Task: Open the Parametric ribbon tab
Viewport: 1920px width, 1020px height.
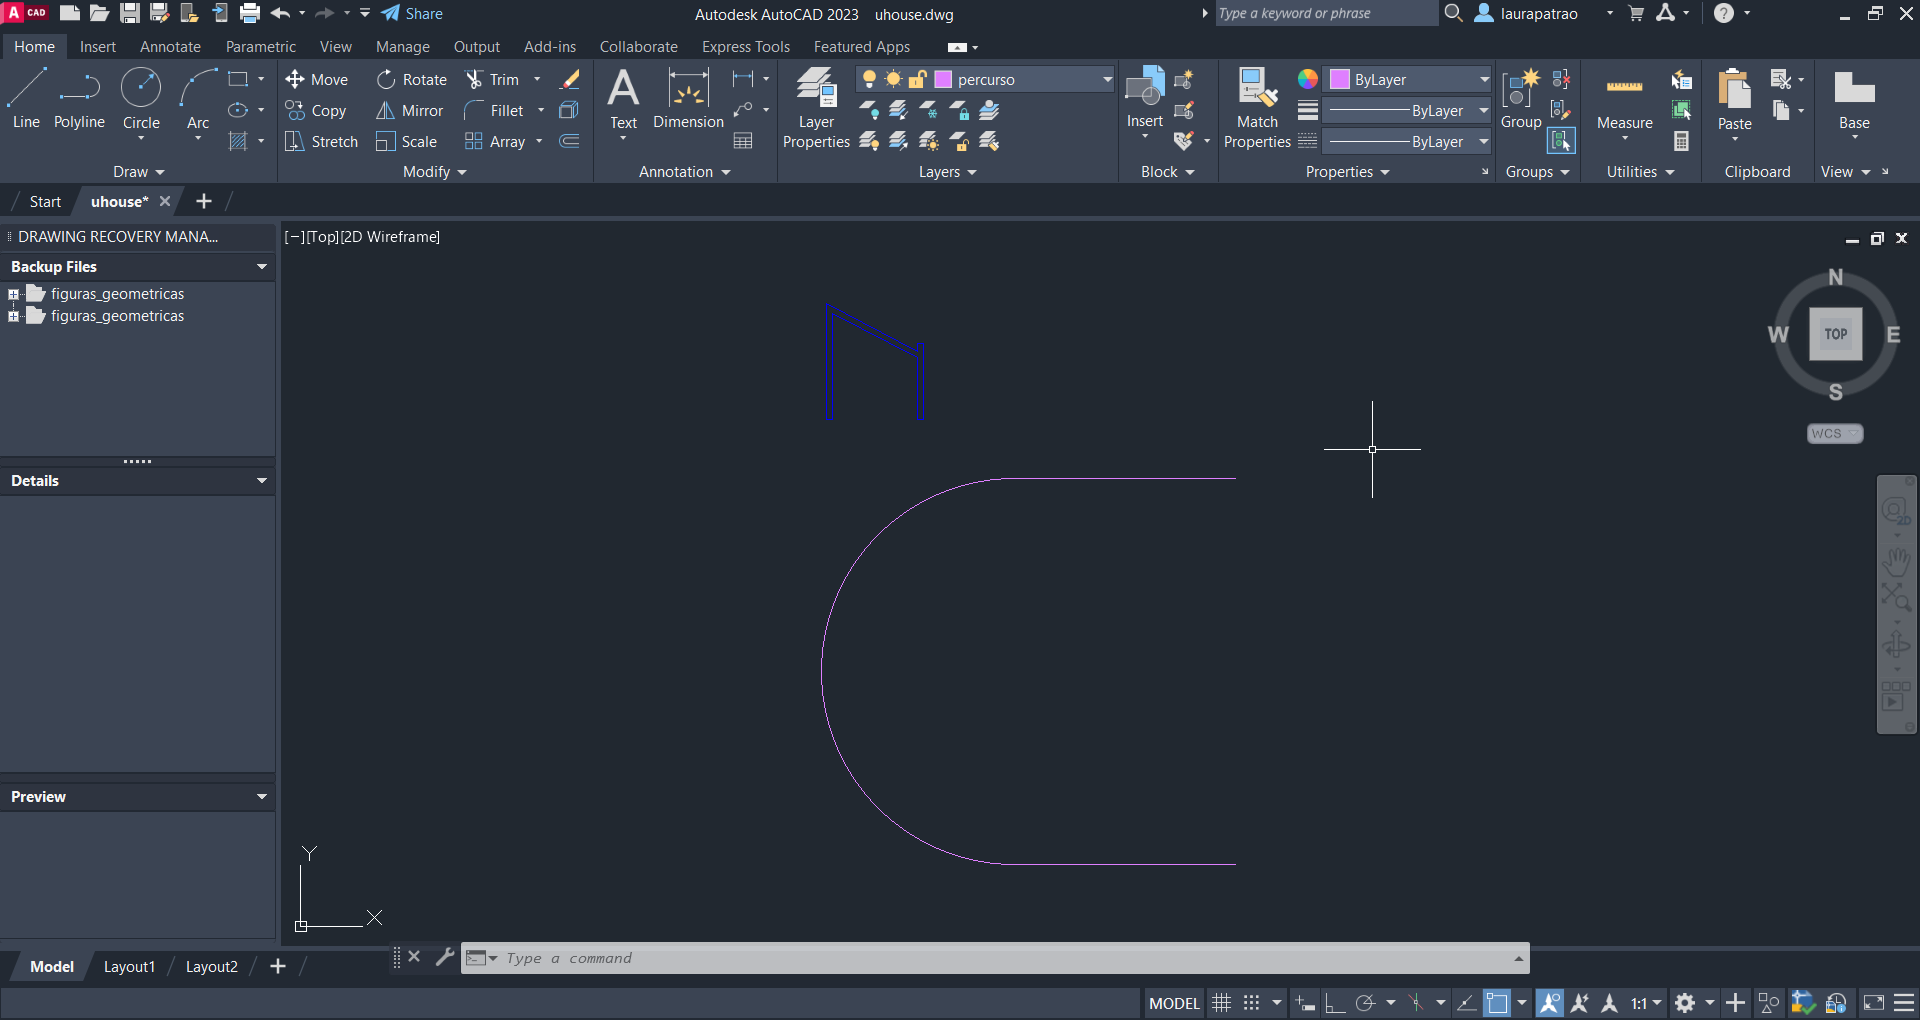Action: coord(260,47)
